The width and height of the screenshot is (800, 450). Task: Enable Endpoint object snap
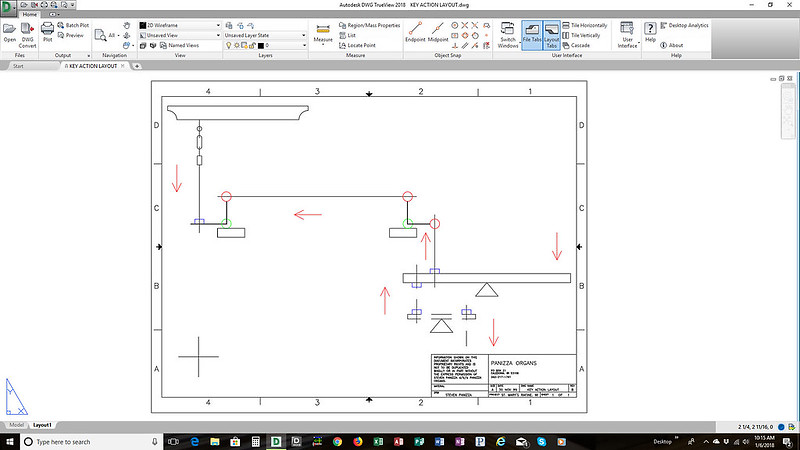pyautogui.click(x=415, y=28)
